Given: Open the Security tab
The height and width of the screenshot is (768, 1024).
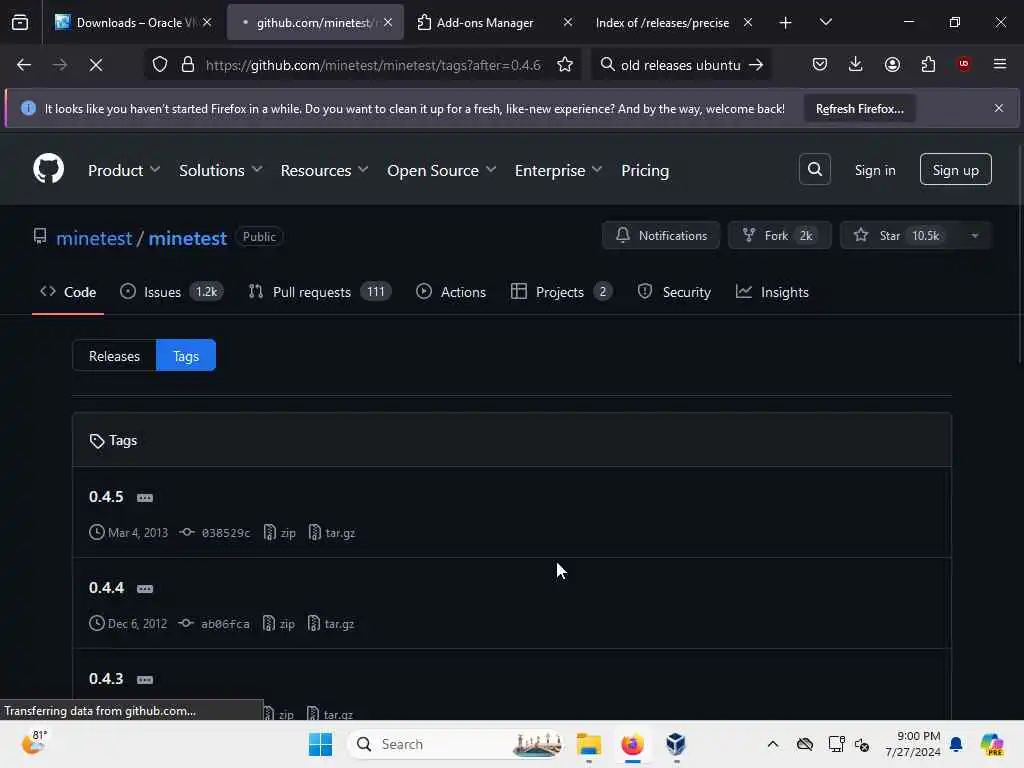Looking at the screenshot, I should point(673,292).
